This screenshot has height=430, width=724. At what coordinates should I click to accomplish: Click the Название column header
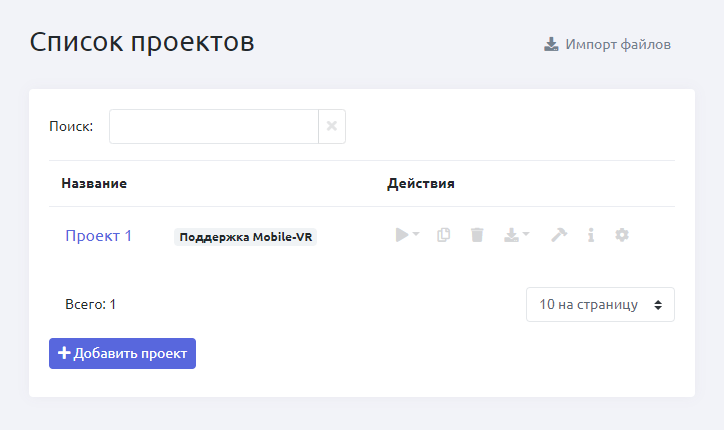coord(94,184)
